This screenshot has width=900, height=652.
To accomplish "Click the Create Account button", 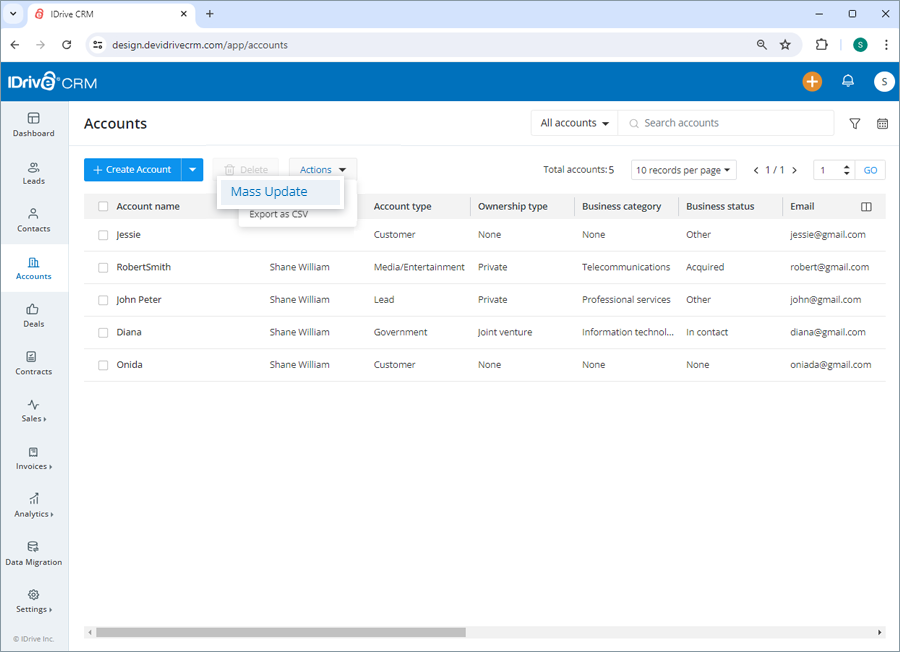I will pyautogui.click(x=135, y=169).
